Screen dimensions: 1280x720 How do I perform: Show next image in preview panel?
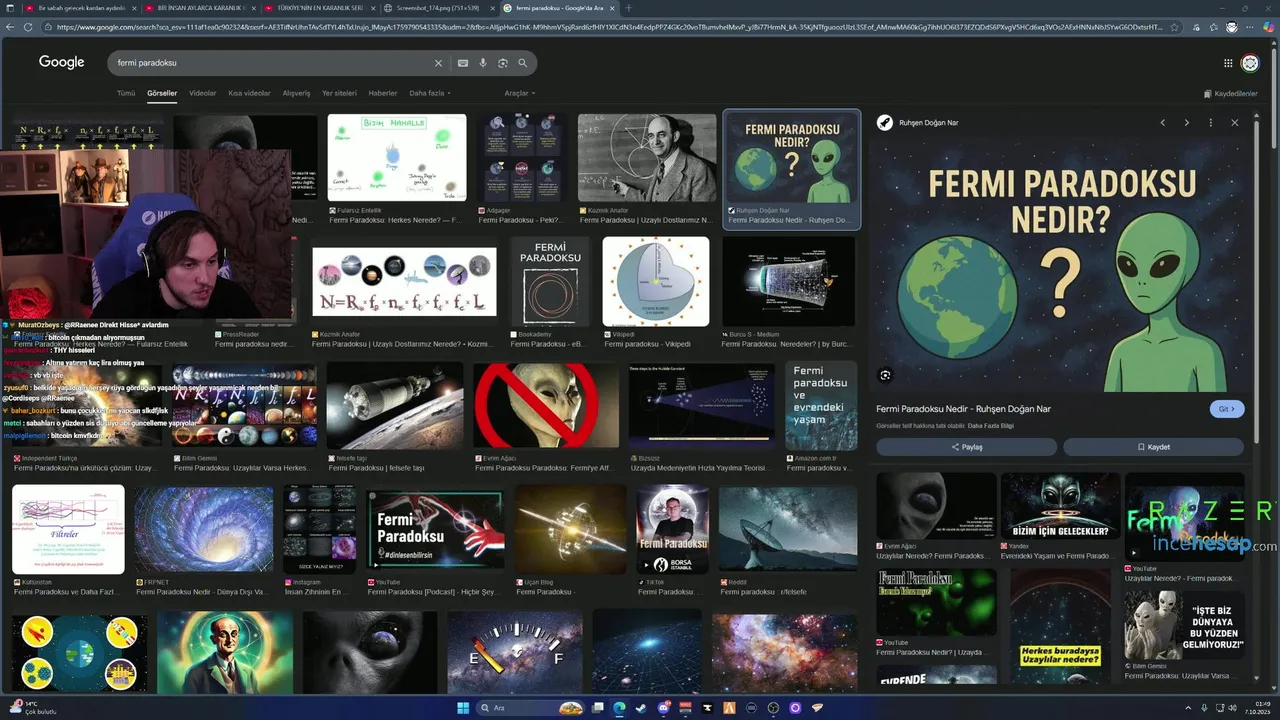1187,123
